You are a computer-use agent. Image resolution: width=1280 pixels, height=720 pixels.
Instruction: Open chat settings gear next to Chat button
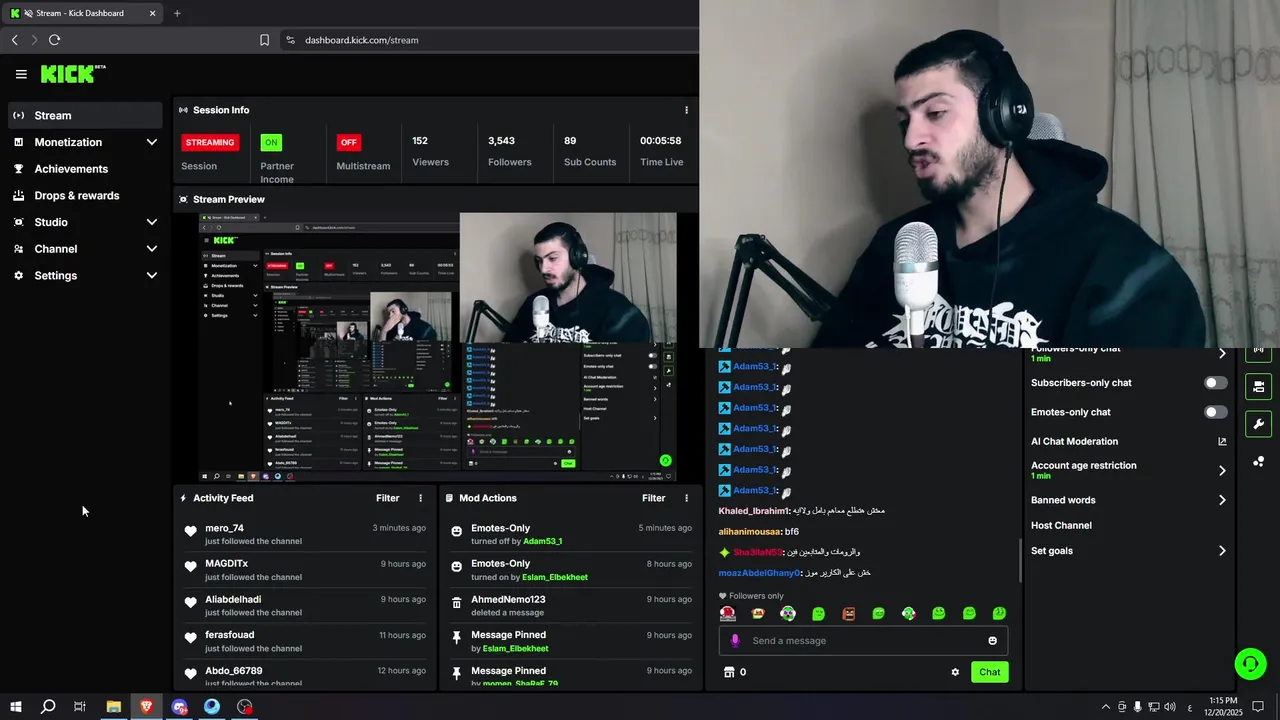click(x=955, y=672)
